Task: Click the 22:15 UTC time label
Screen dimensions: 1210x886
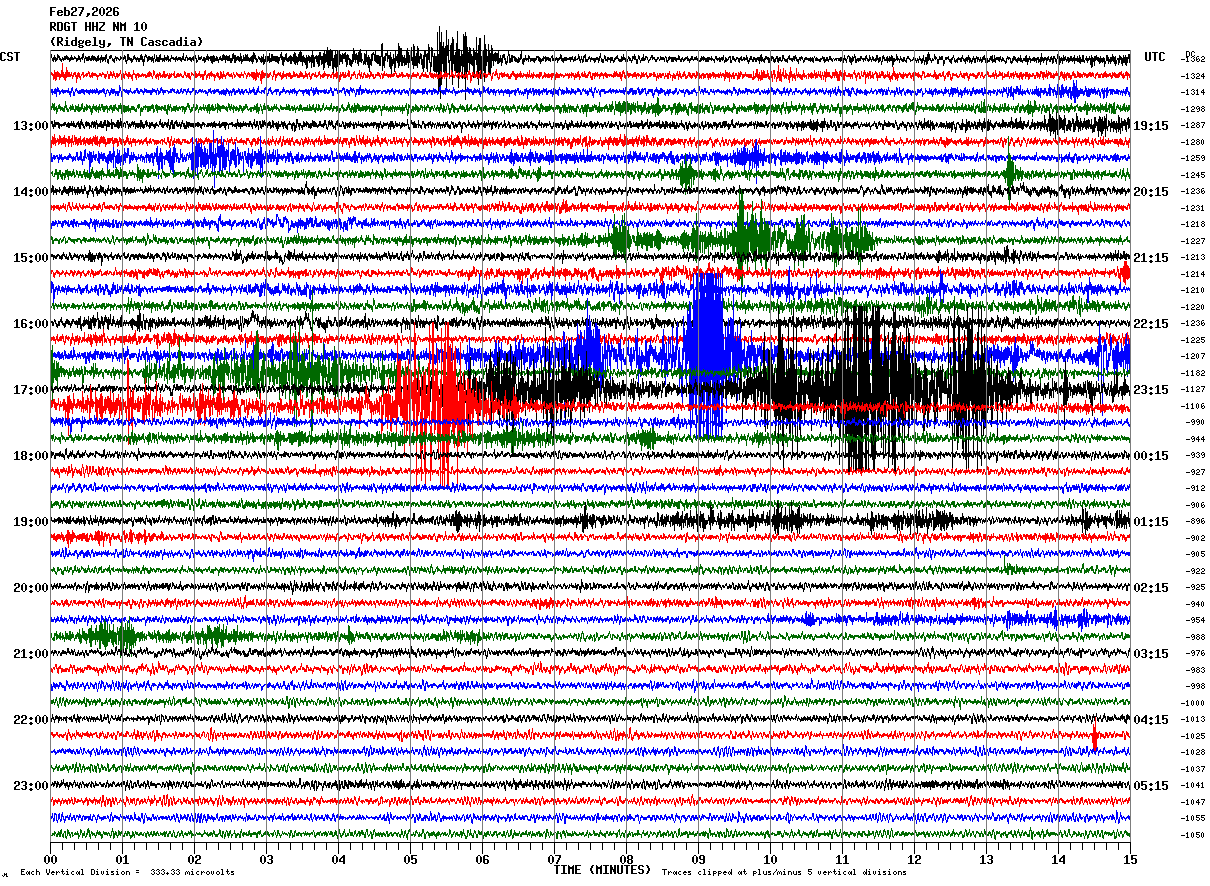Action: 1151,324
